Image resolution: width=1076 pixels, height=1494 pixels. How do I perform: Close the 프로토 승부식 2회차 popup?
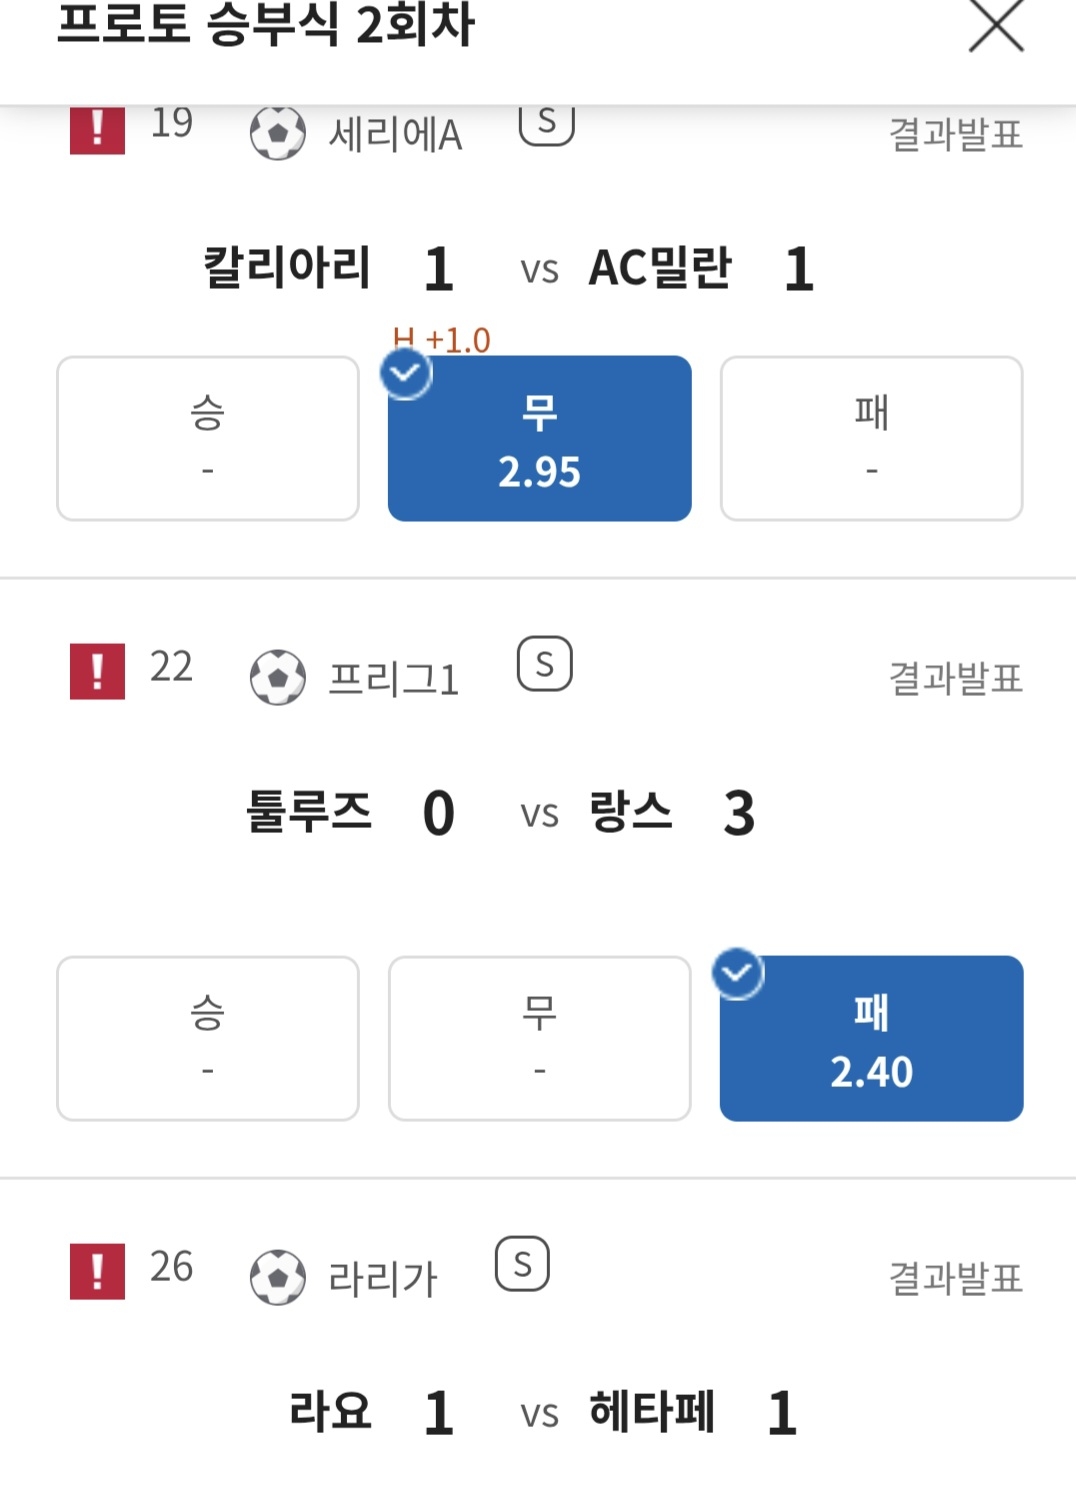click(x=996, y=25)
